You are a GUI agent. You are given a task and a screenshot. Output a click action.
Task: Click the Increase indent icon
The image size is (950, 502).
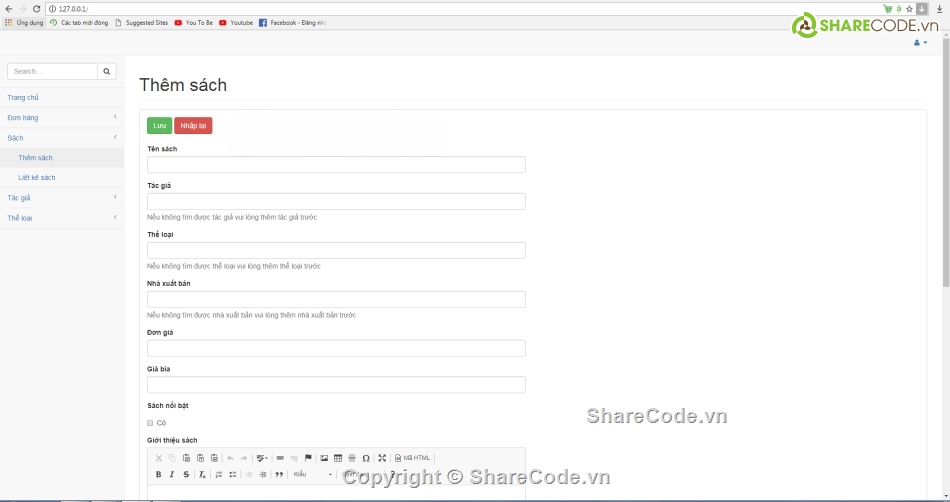[x=263, y=475]
